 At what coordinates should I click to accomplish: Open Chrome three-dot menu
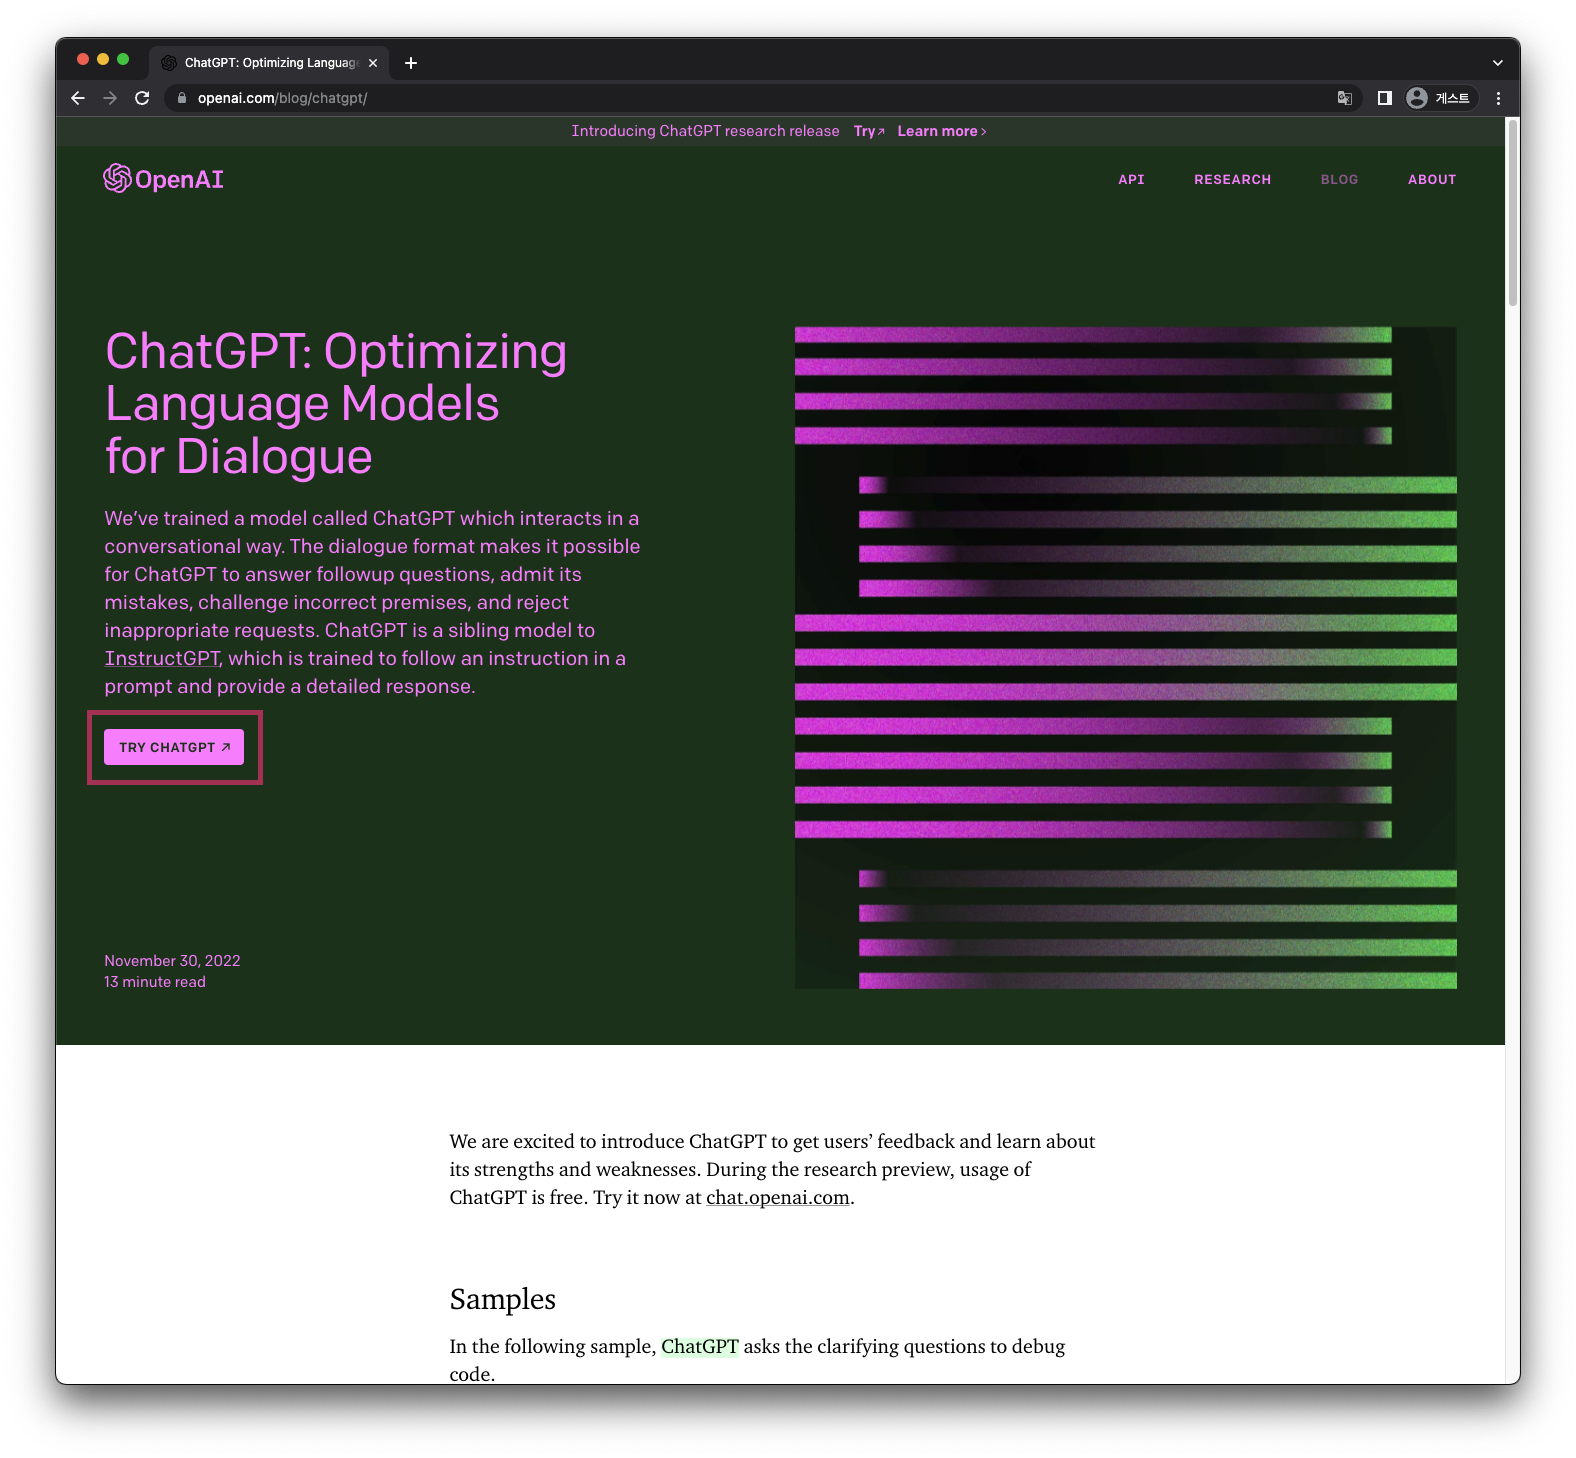(1498, 98)
